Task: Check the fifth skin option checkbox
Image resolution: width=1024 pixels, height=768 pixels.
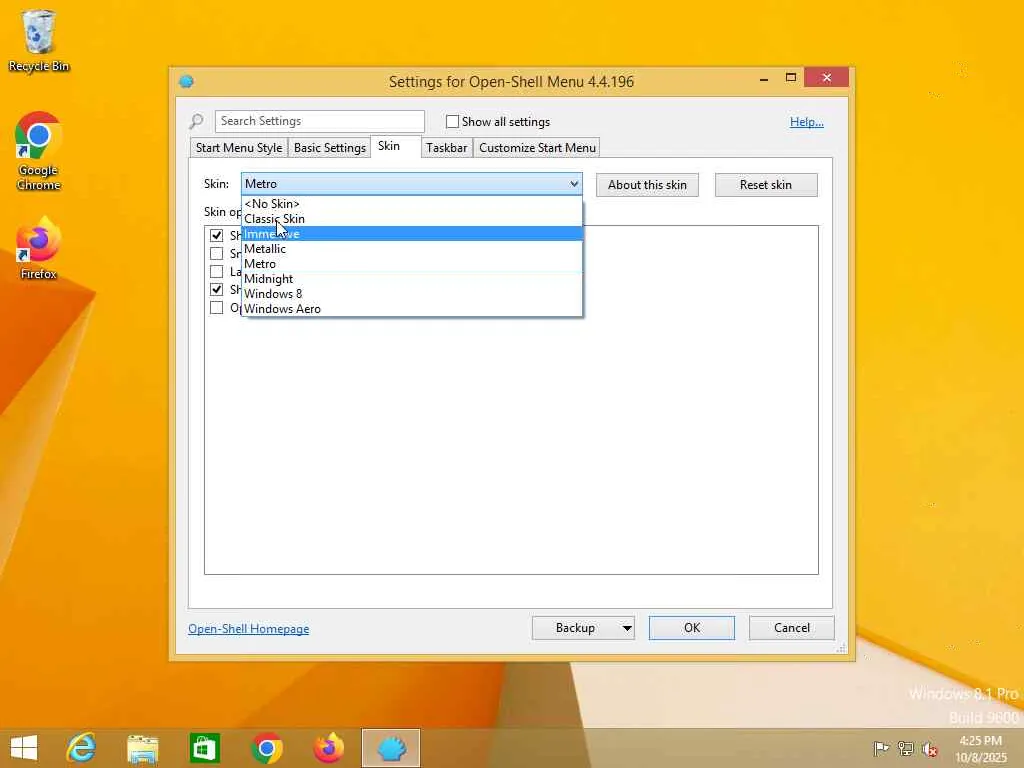Action: tap(216, 307)
